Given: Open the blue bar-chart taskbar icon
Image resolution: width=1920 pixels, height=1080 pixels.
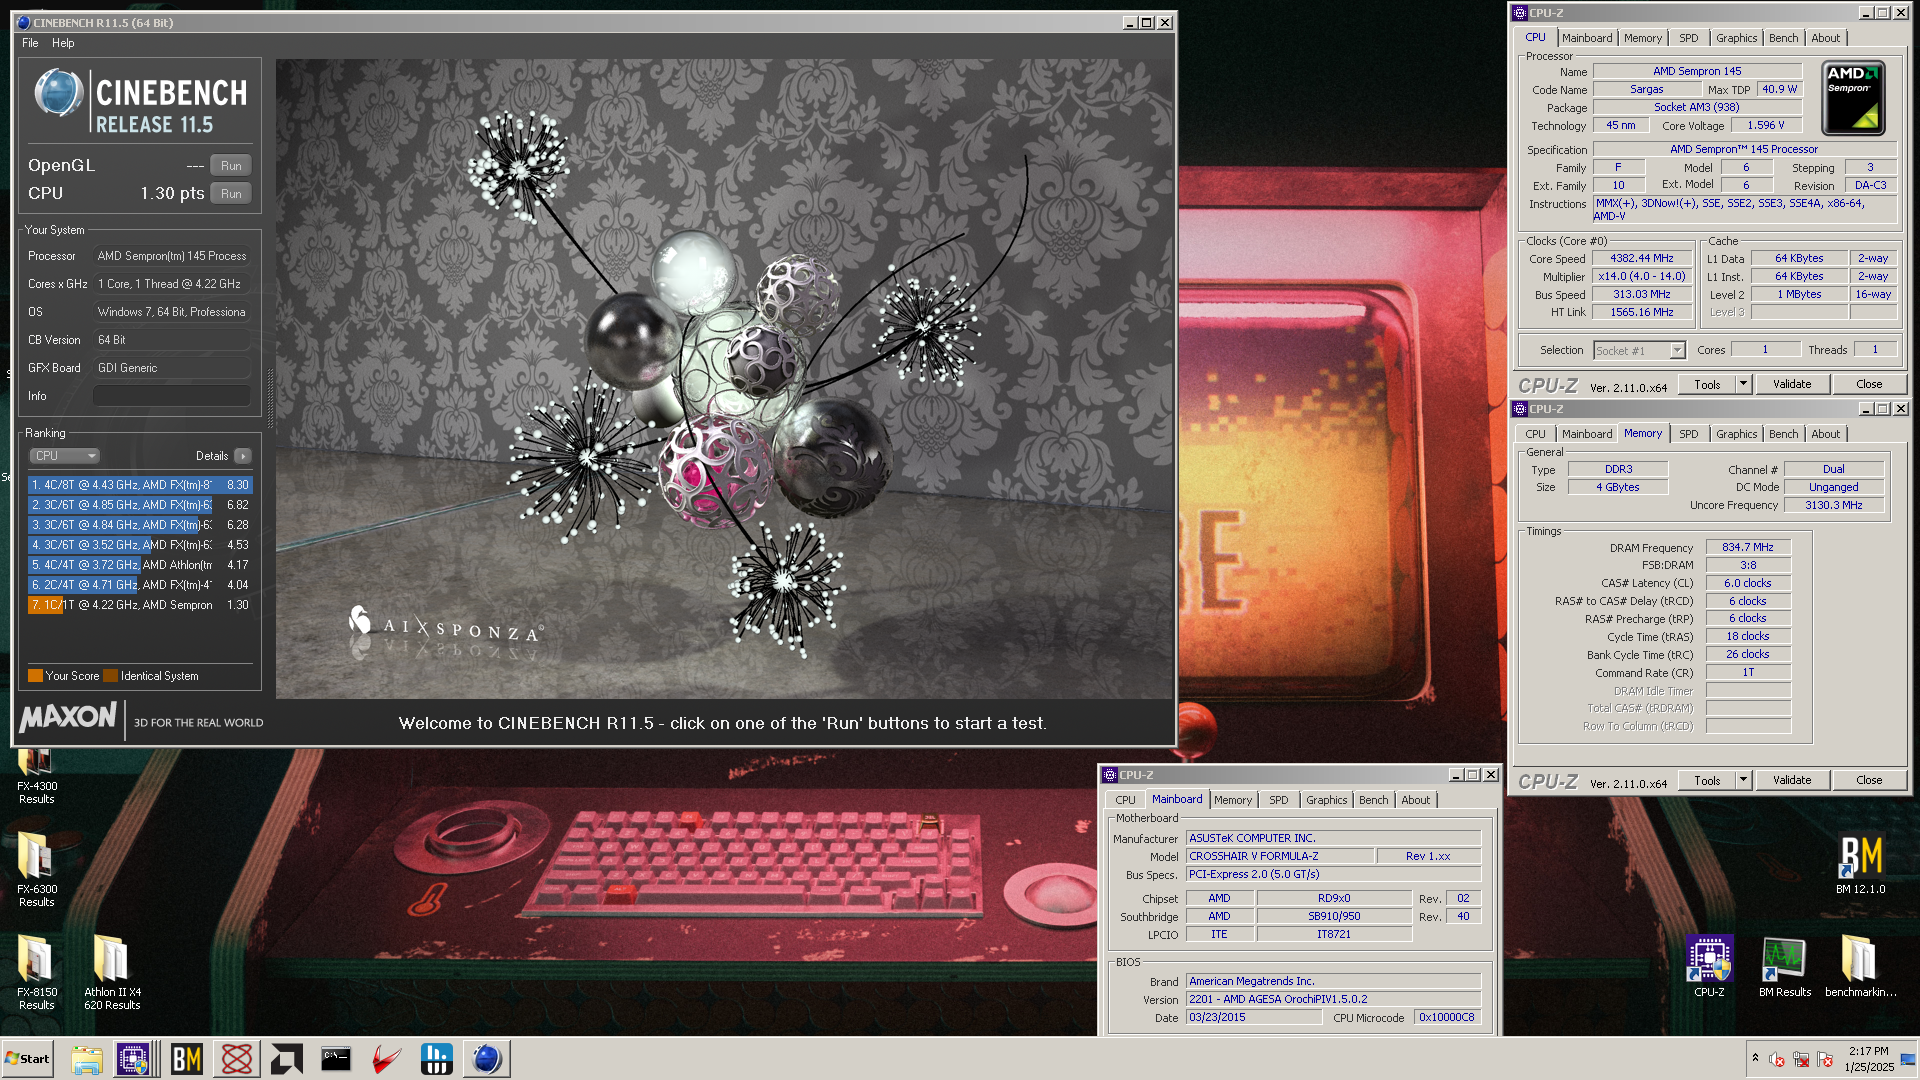Looking at the screenshot, I should [x=437, y=1059].
